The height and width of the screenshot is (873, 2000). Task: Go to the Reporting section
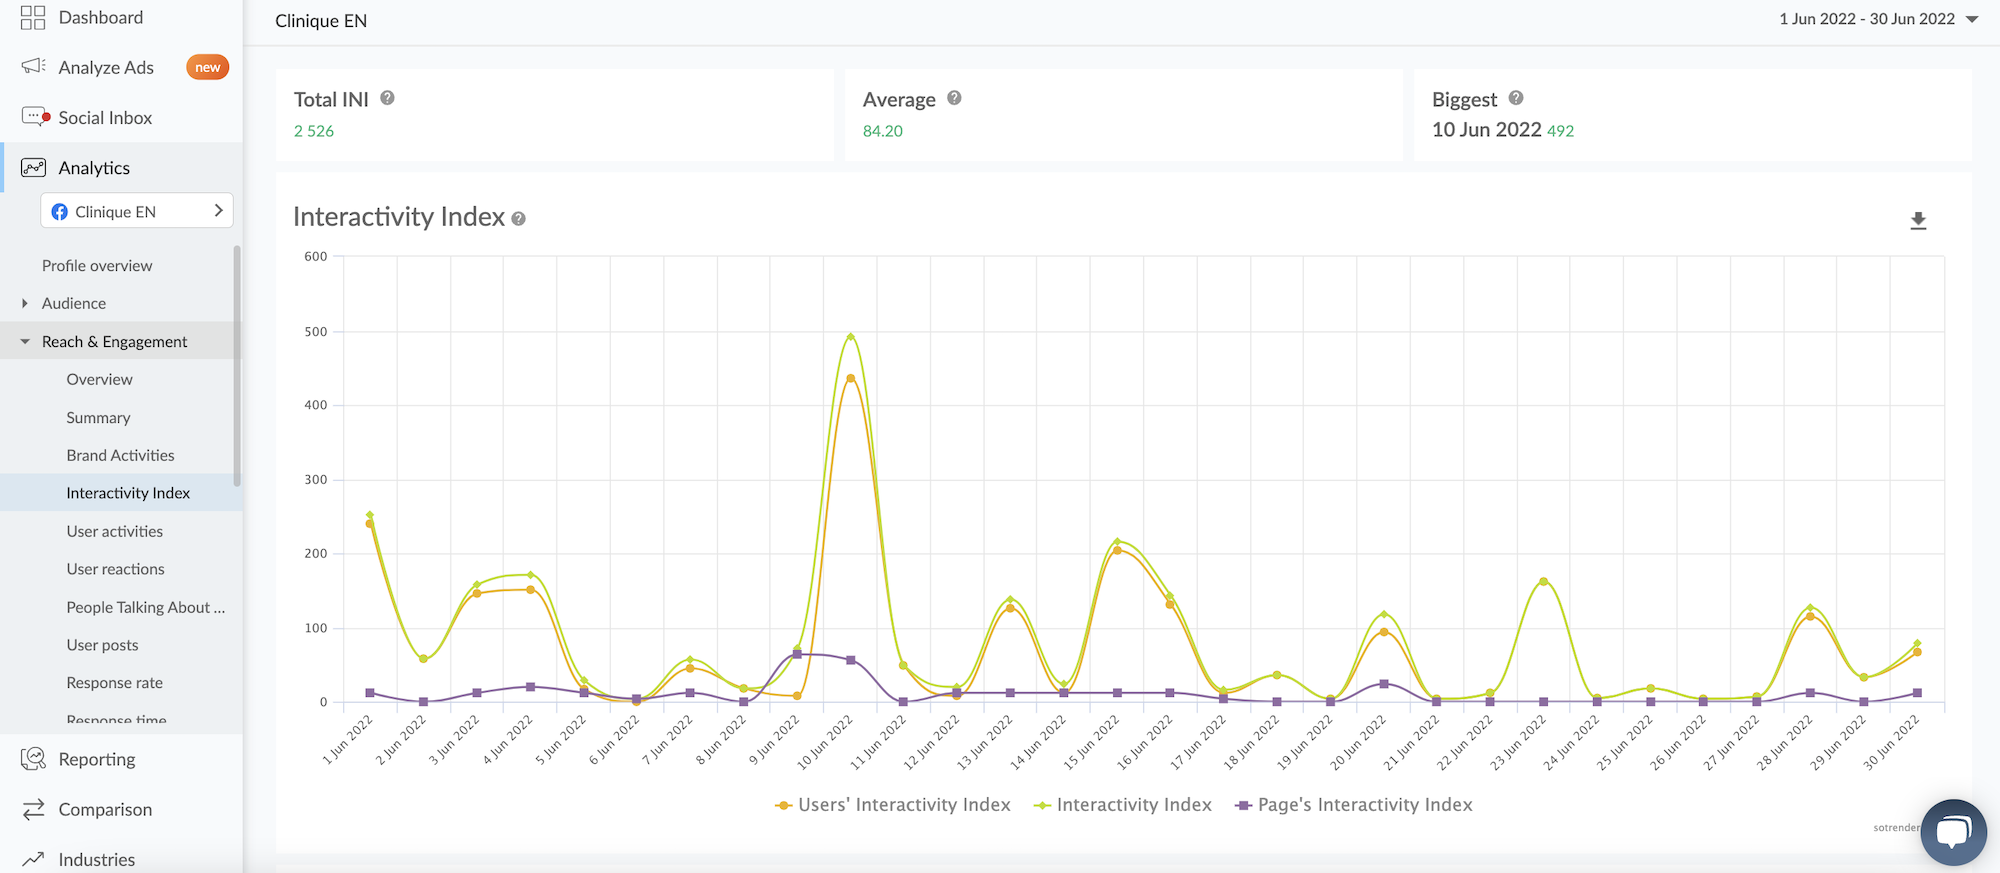pyautogui.click(x=96, y=759)
